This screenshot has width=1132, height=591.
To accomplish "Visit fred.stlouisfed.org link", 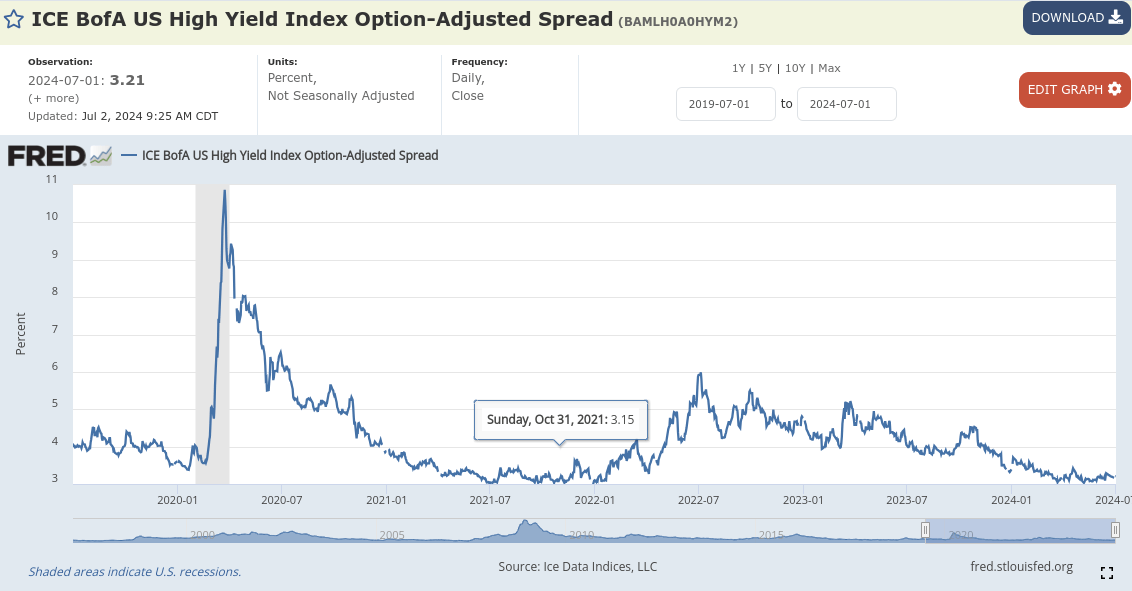I will 1024,566.
